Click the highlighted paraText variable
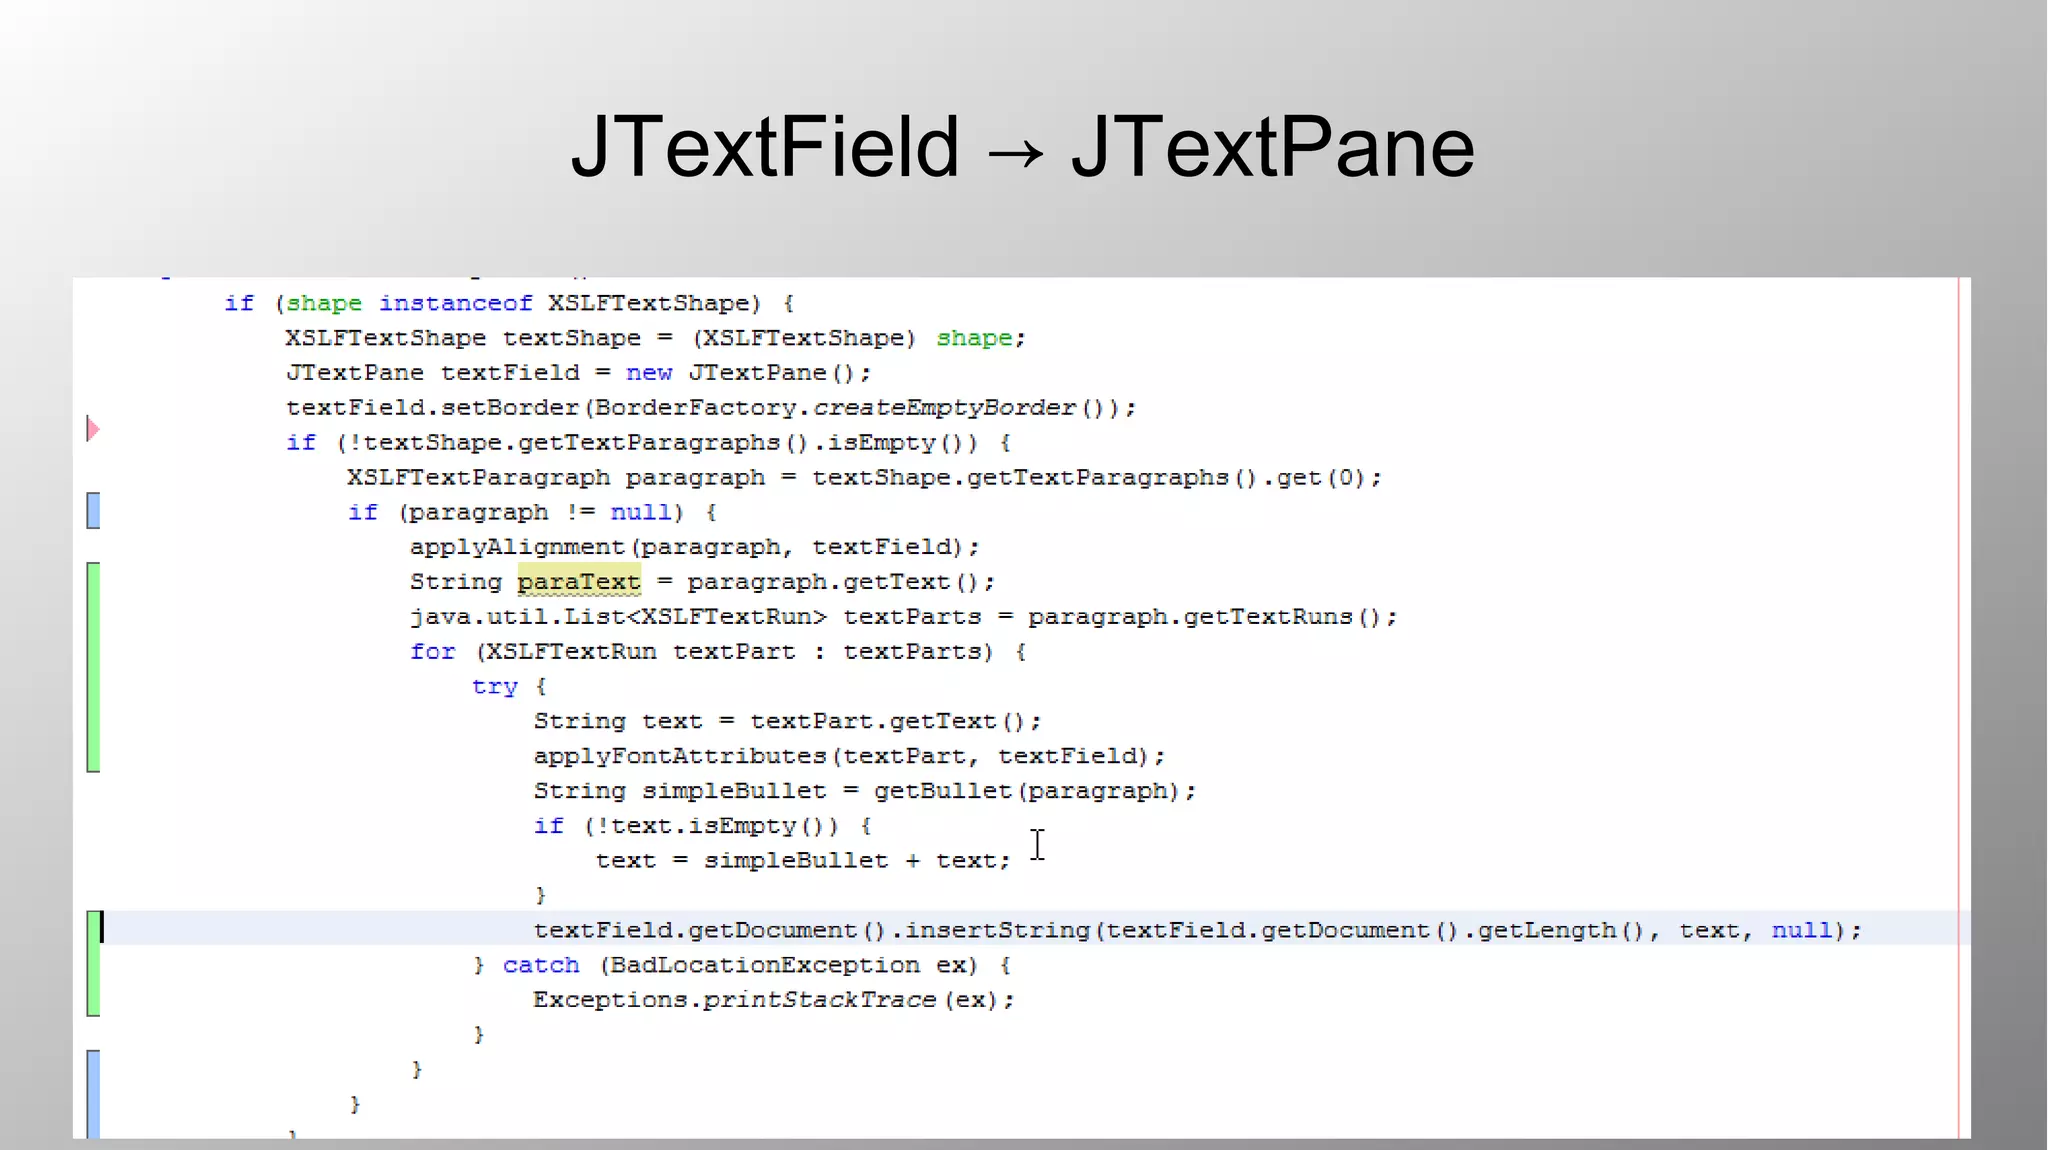 [579, 582]
